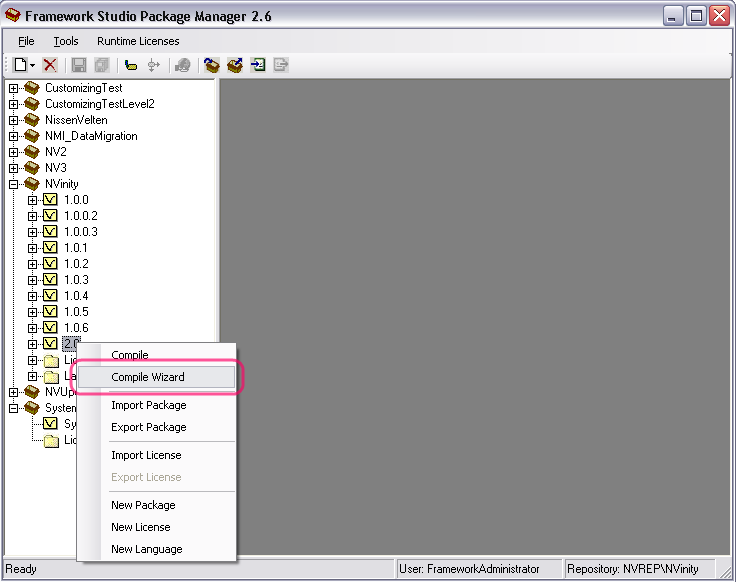Expand the NMI_DataMigration node
736x582 pixels.
tap(13, 136)
